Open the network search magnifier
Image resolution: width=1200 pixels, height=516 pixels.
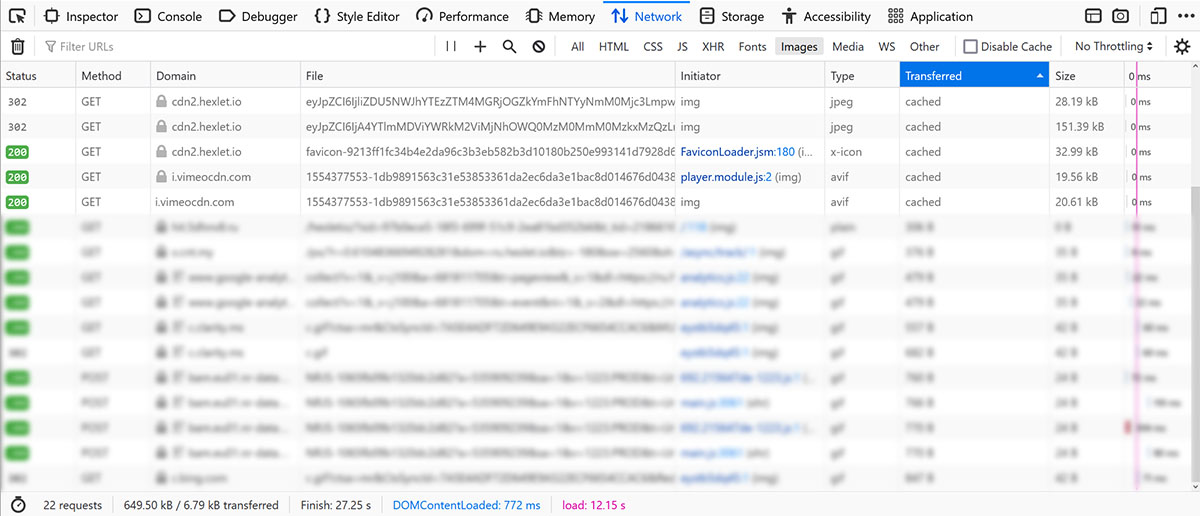509,46
